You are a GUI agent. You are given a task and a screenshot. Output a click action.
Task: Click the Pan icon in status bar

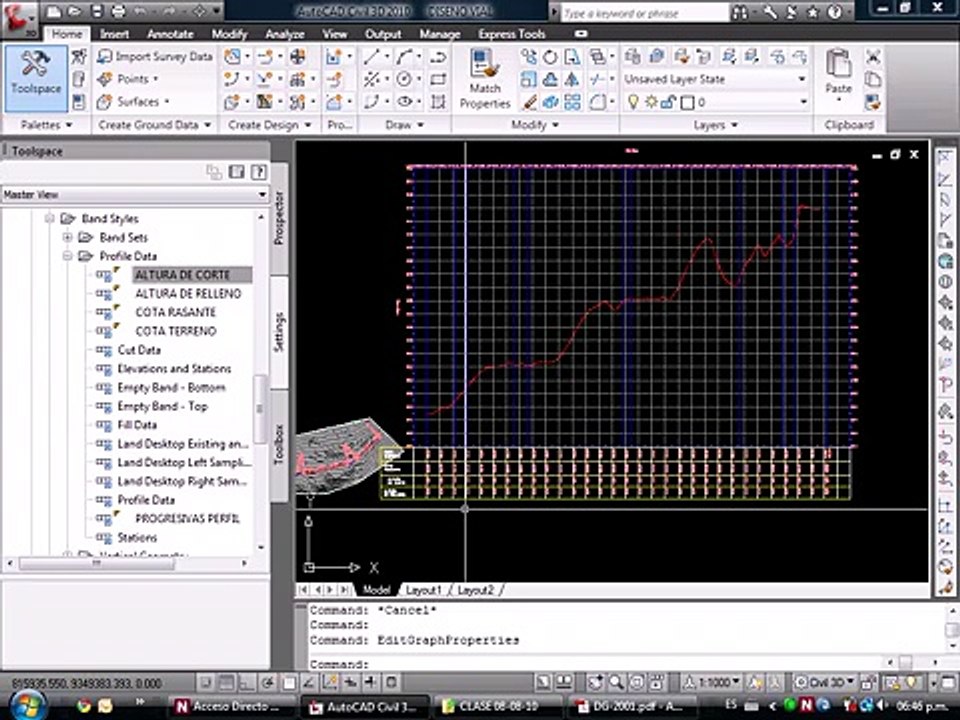click(x=595, y=682)
